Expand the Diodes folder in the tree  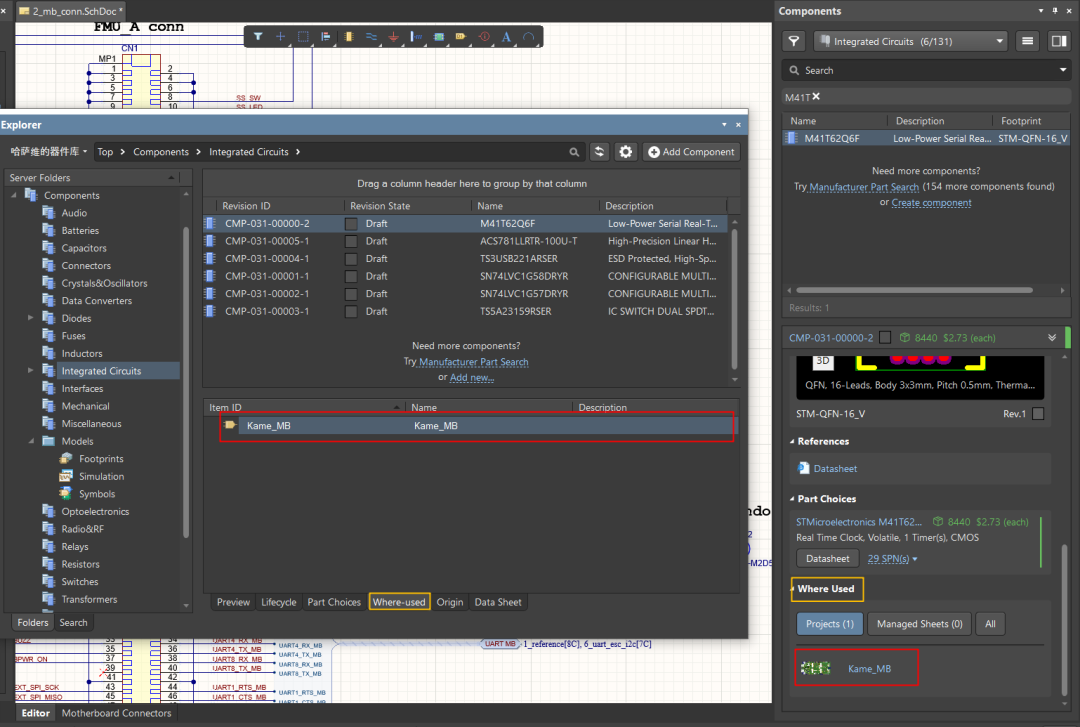(31, 318)
